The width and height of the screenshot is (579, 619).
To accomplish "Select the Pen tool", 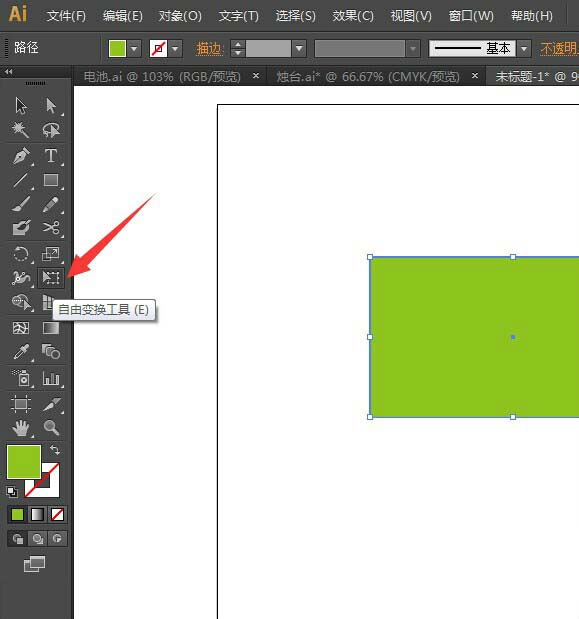I will (x=21, y=156).
